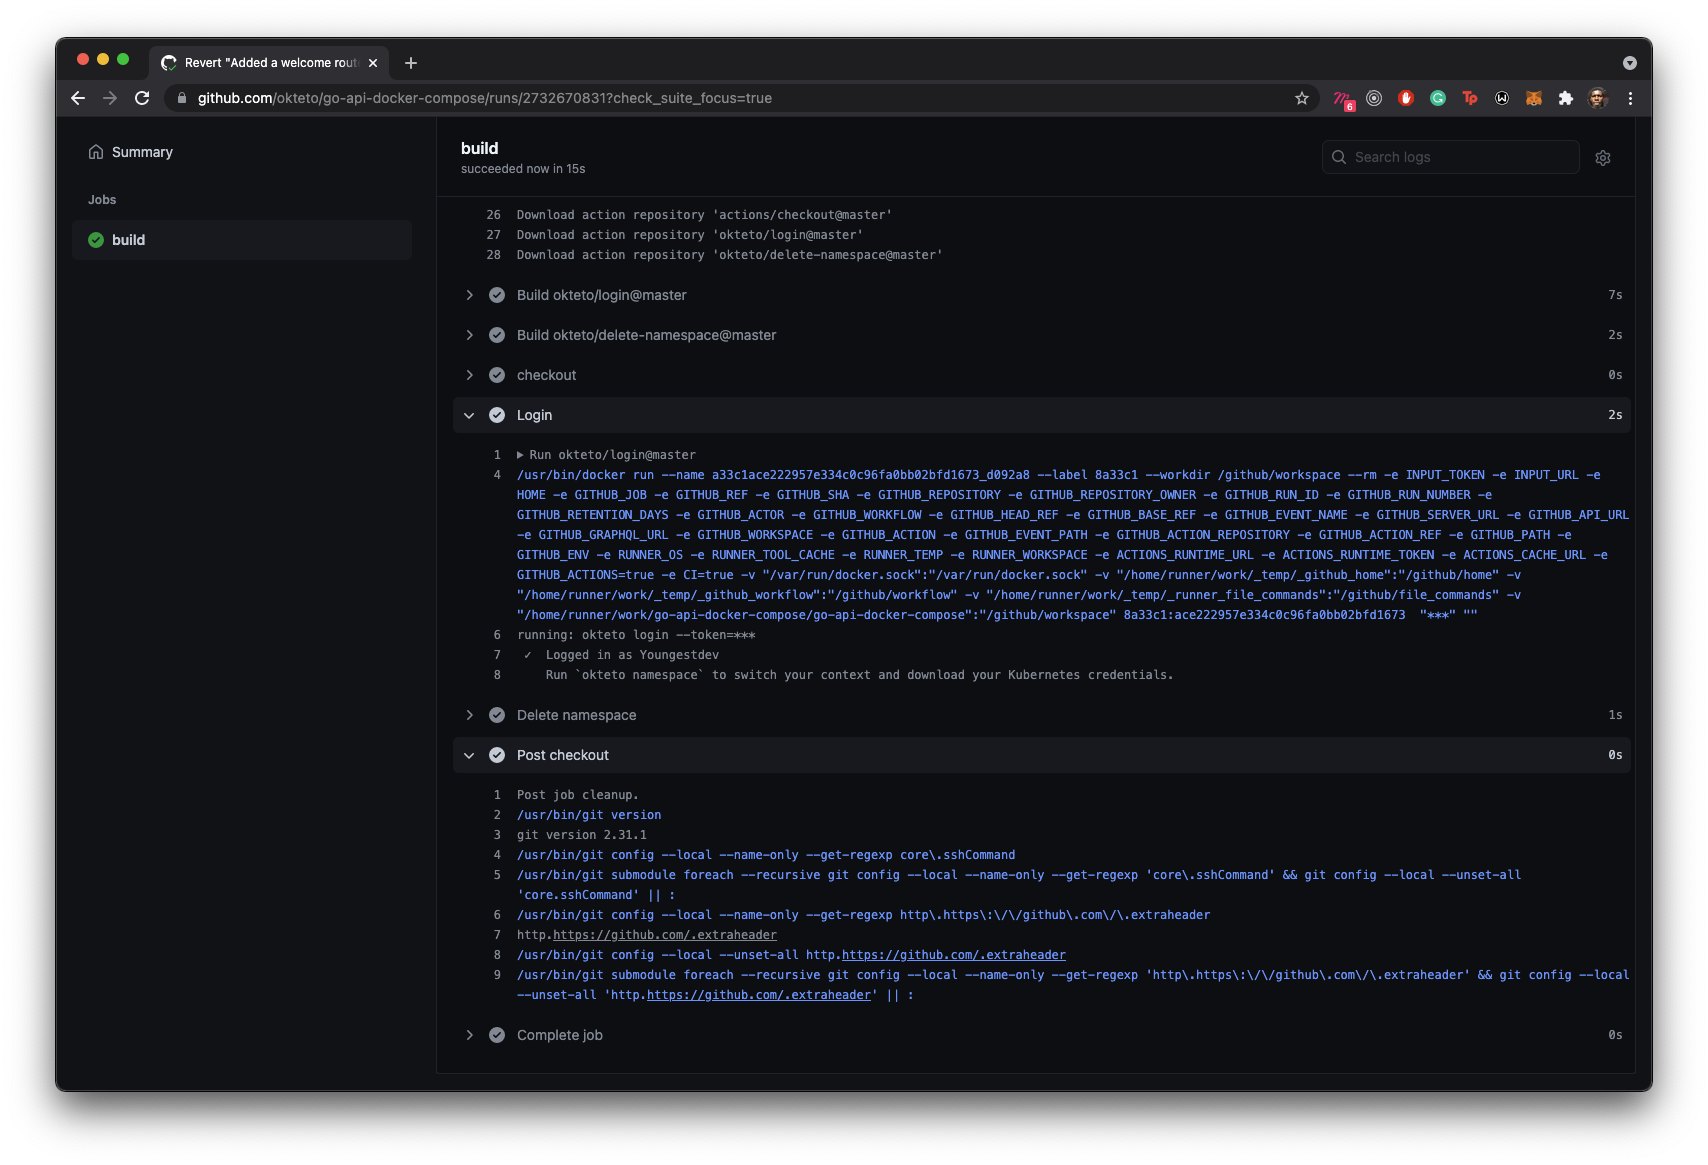Open the log settings gear icon

[1603, 158]
